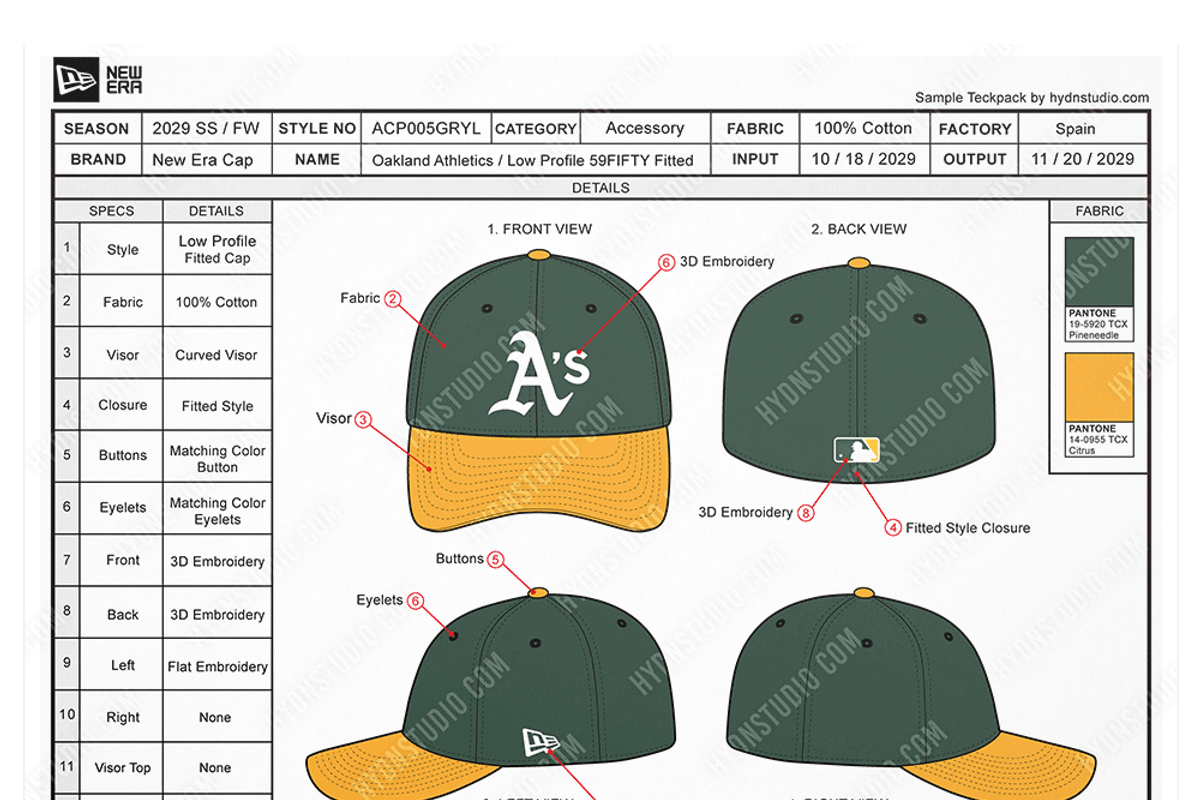Select the SPECS column header
This screenshot has height=800, width=1200.
click(111, 211)
